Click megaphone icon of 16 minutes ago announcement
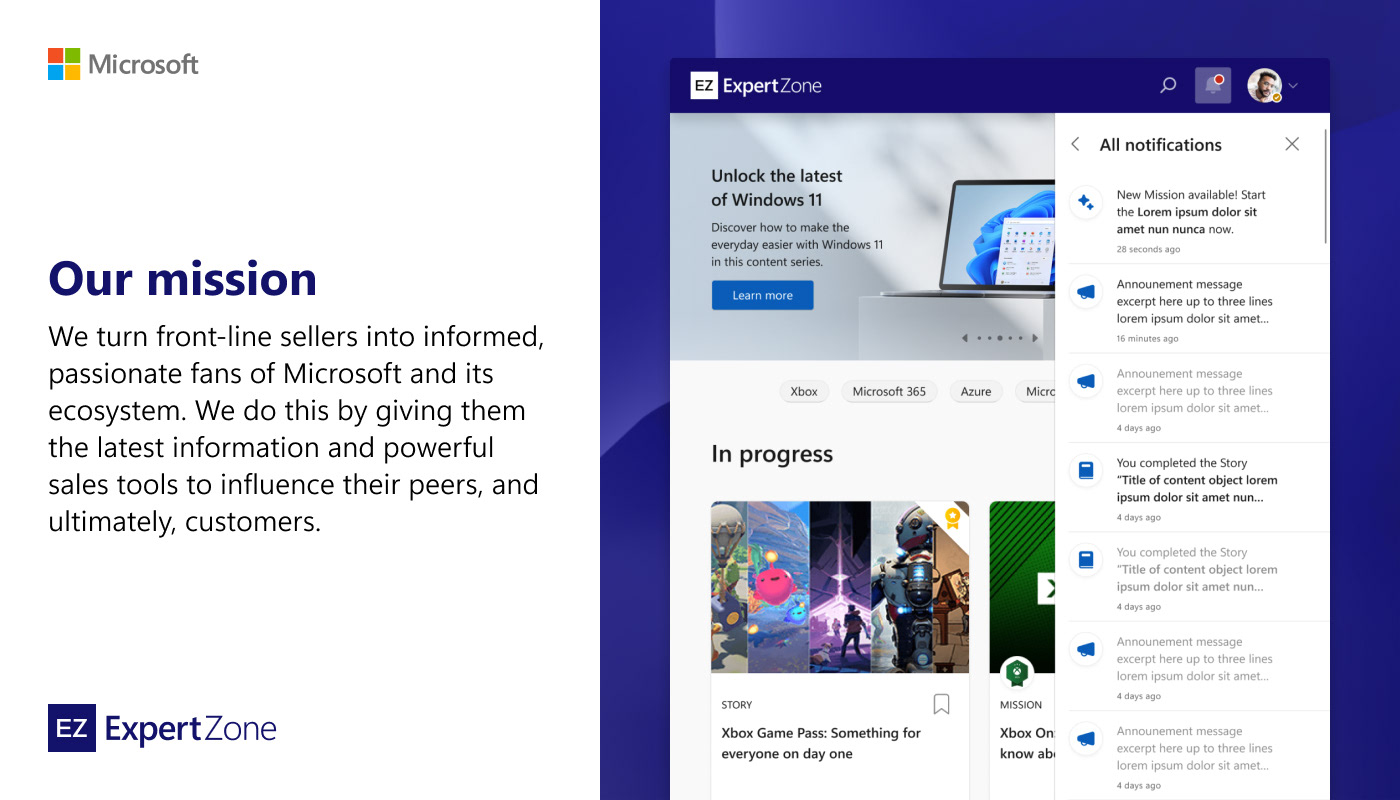Viewport: 1400px width, 800px height. pos(1085,293)
